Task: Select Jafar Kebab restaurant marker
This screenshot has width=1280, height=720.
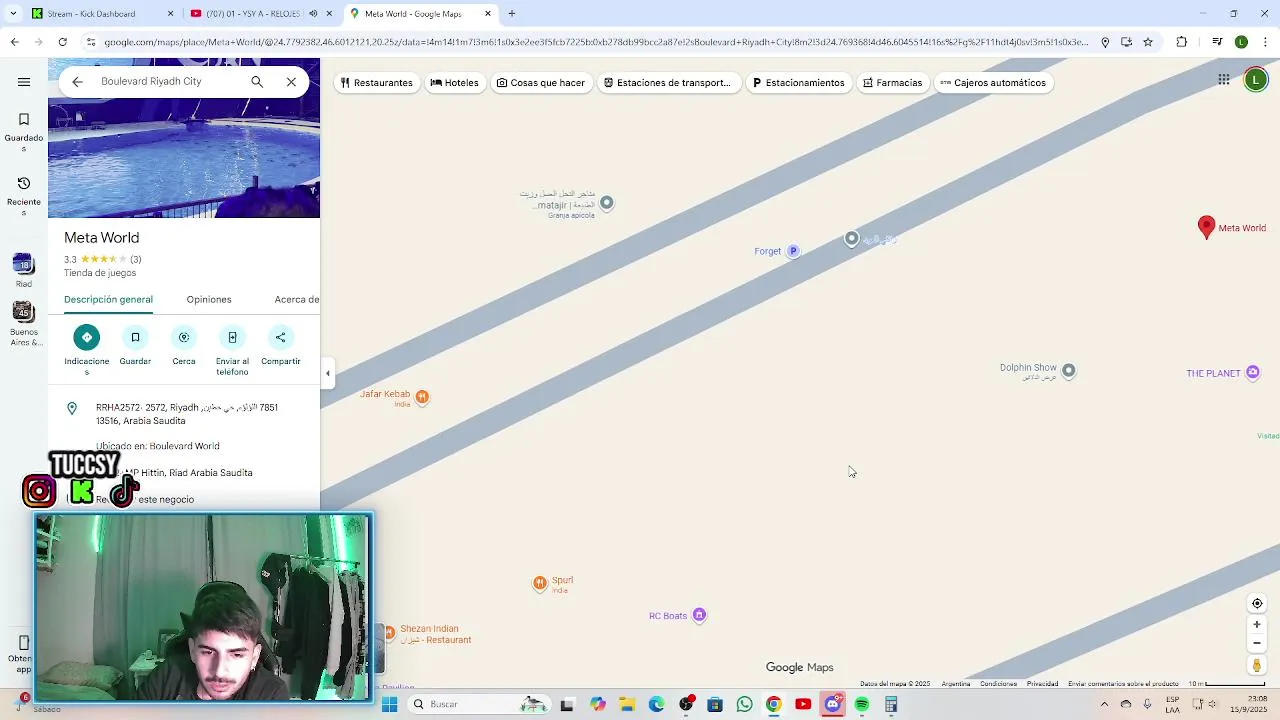Action: [422, 397]
